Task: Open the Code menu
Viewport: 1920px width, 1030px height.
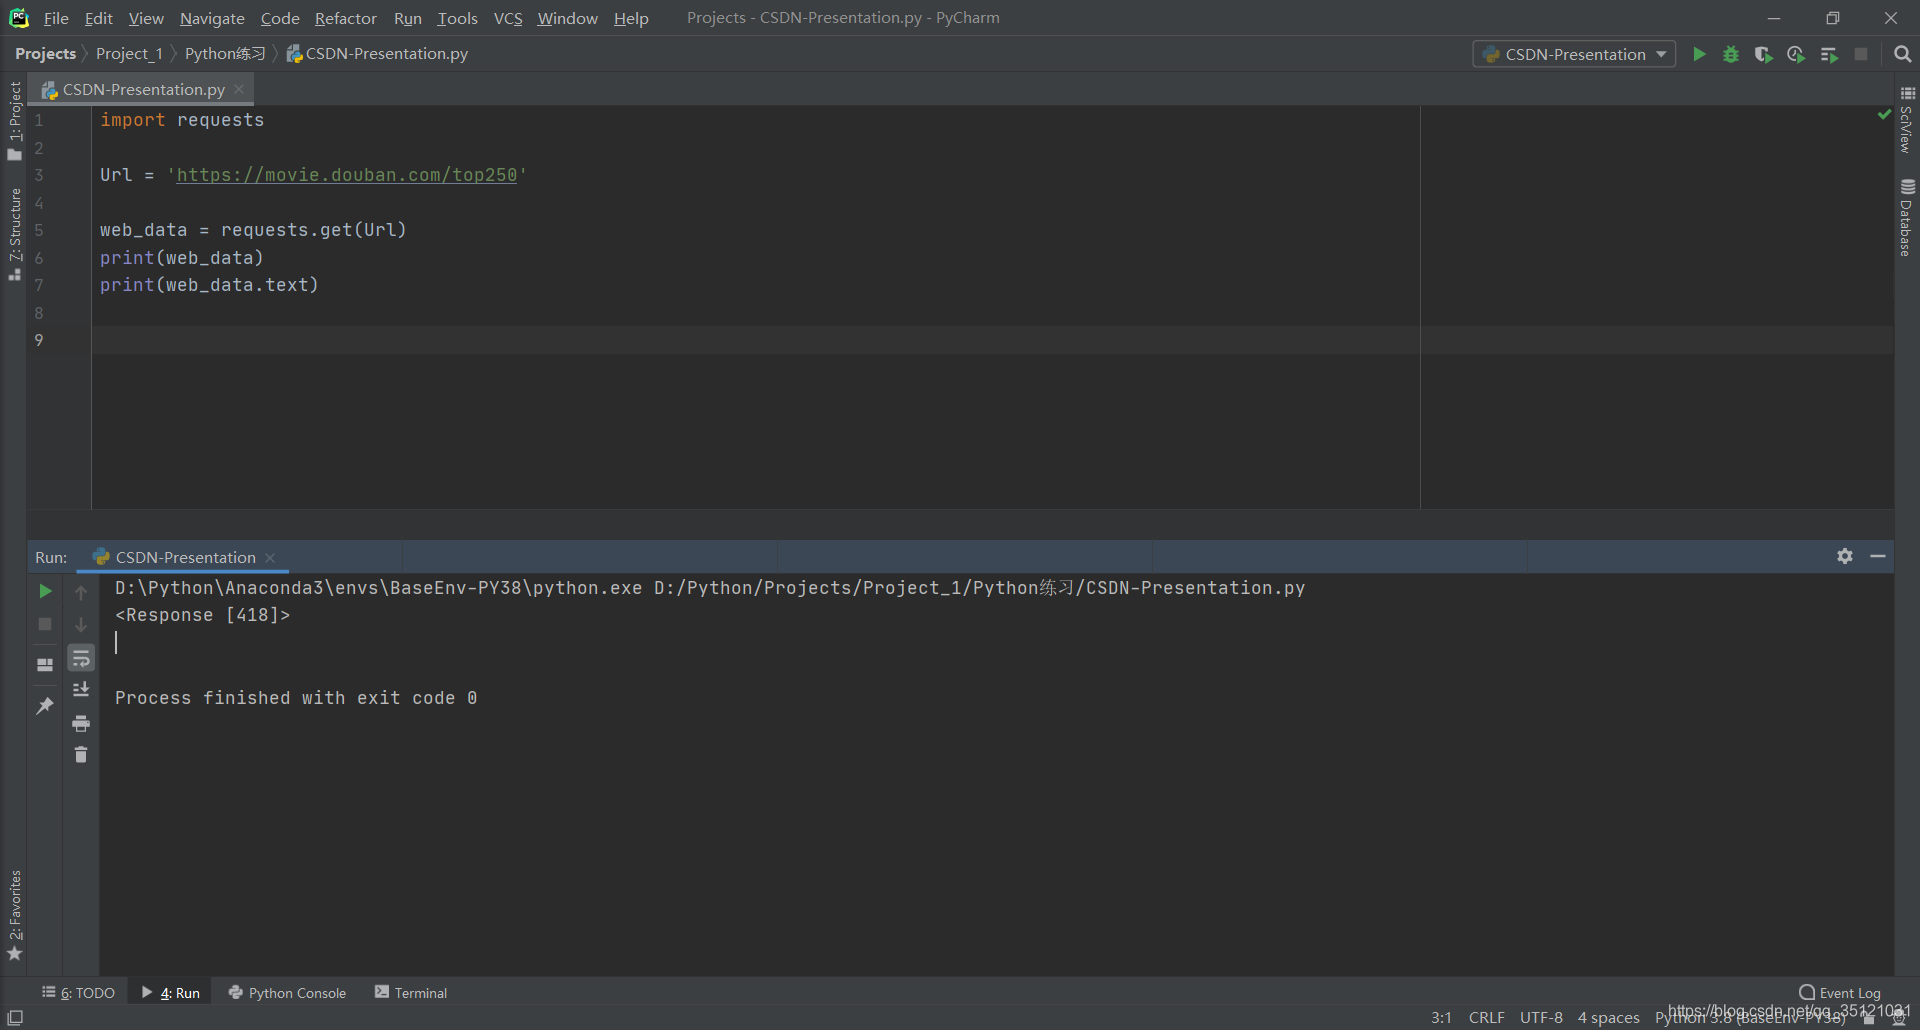Action: pyautogui.click(x=280, y=18)
